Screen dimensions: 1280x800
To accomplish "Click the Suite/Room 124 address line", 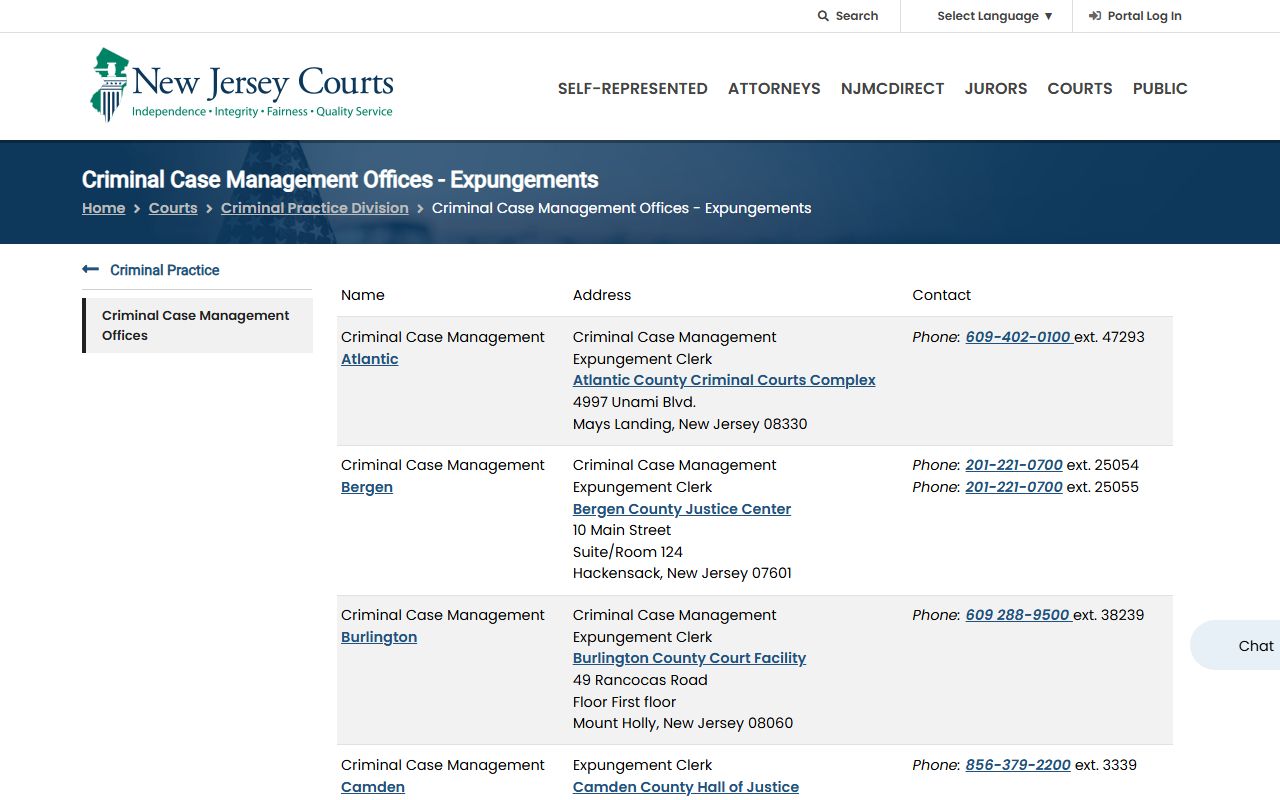I will click(x=628, y=552).
